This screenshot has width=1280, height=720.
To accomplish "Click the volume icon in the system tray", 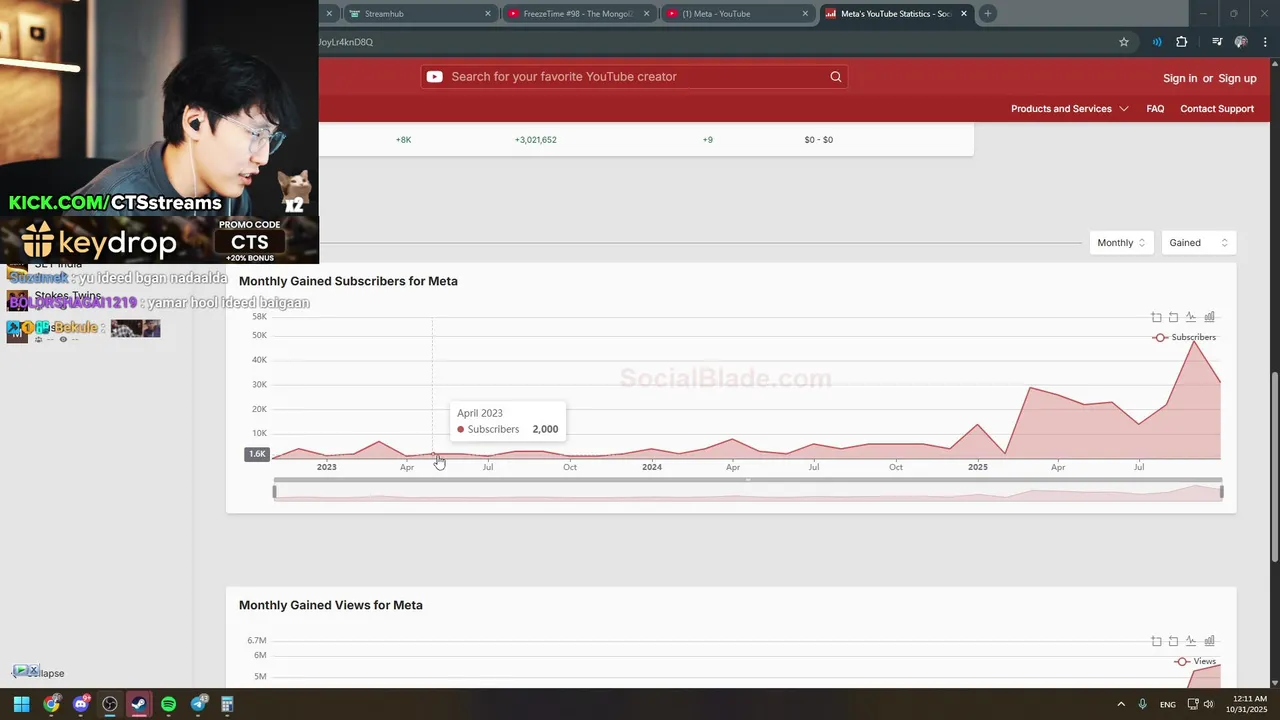I will (x=1208, y=704).
